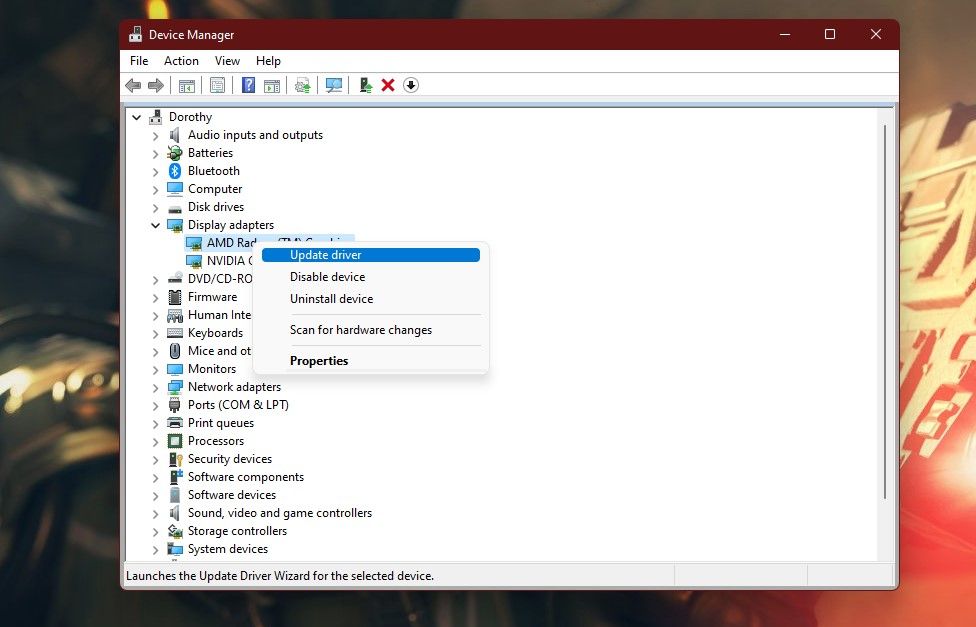Click the Properties toolbar icon
This screenshot has height=627, width=976.
[x=217, y=85]
